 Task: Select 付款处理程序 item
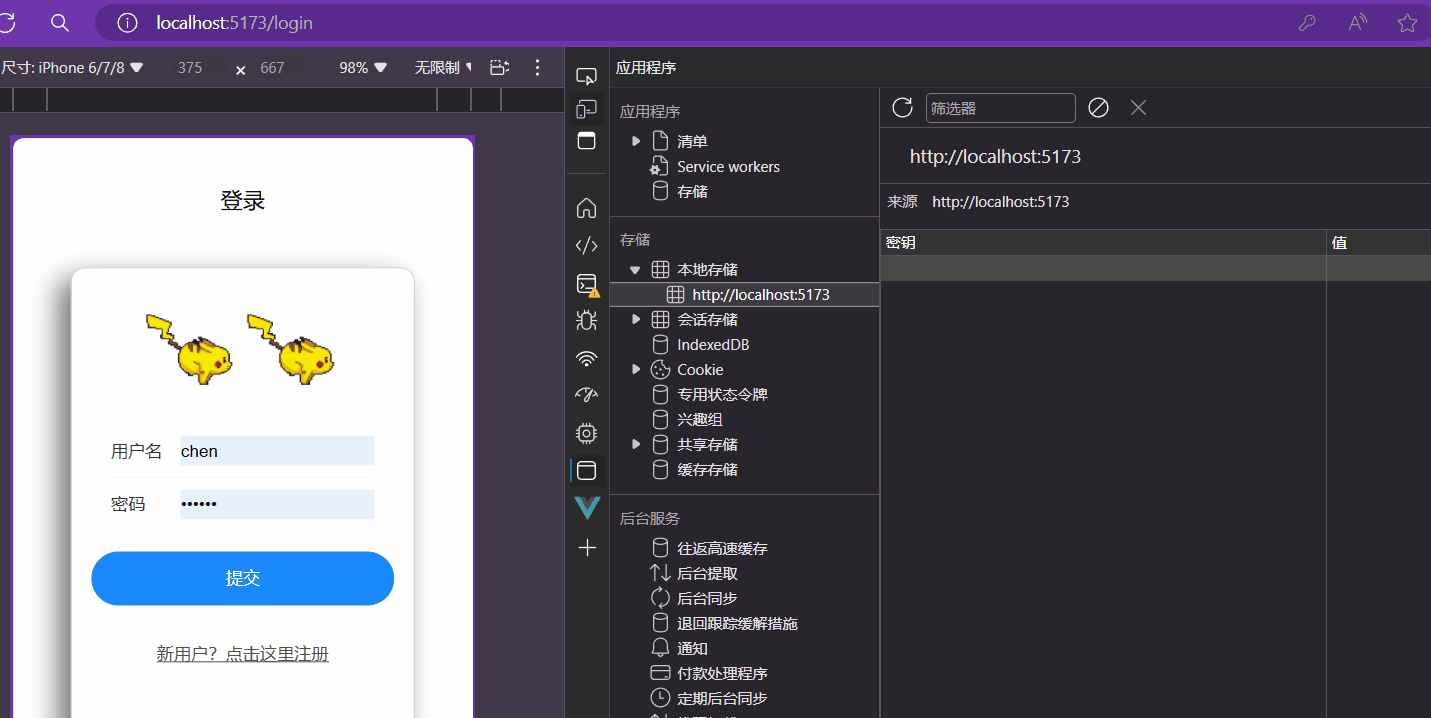722,674
